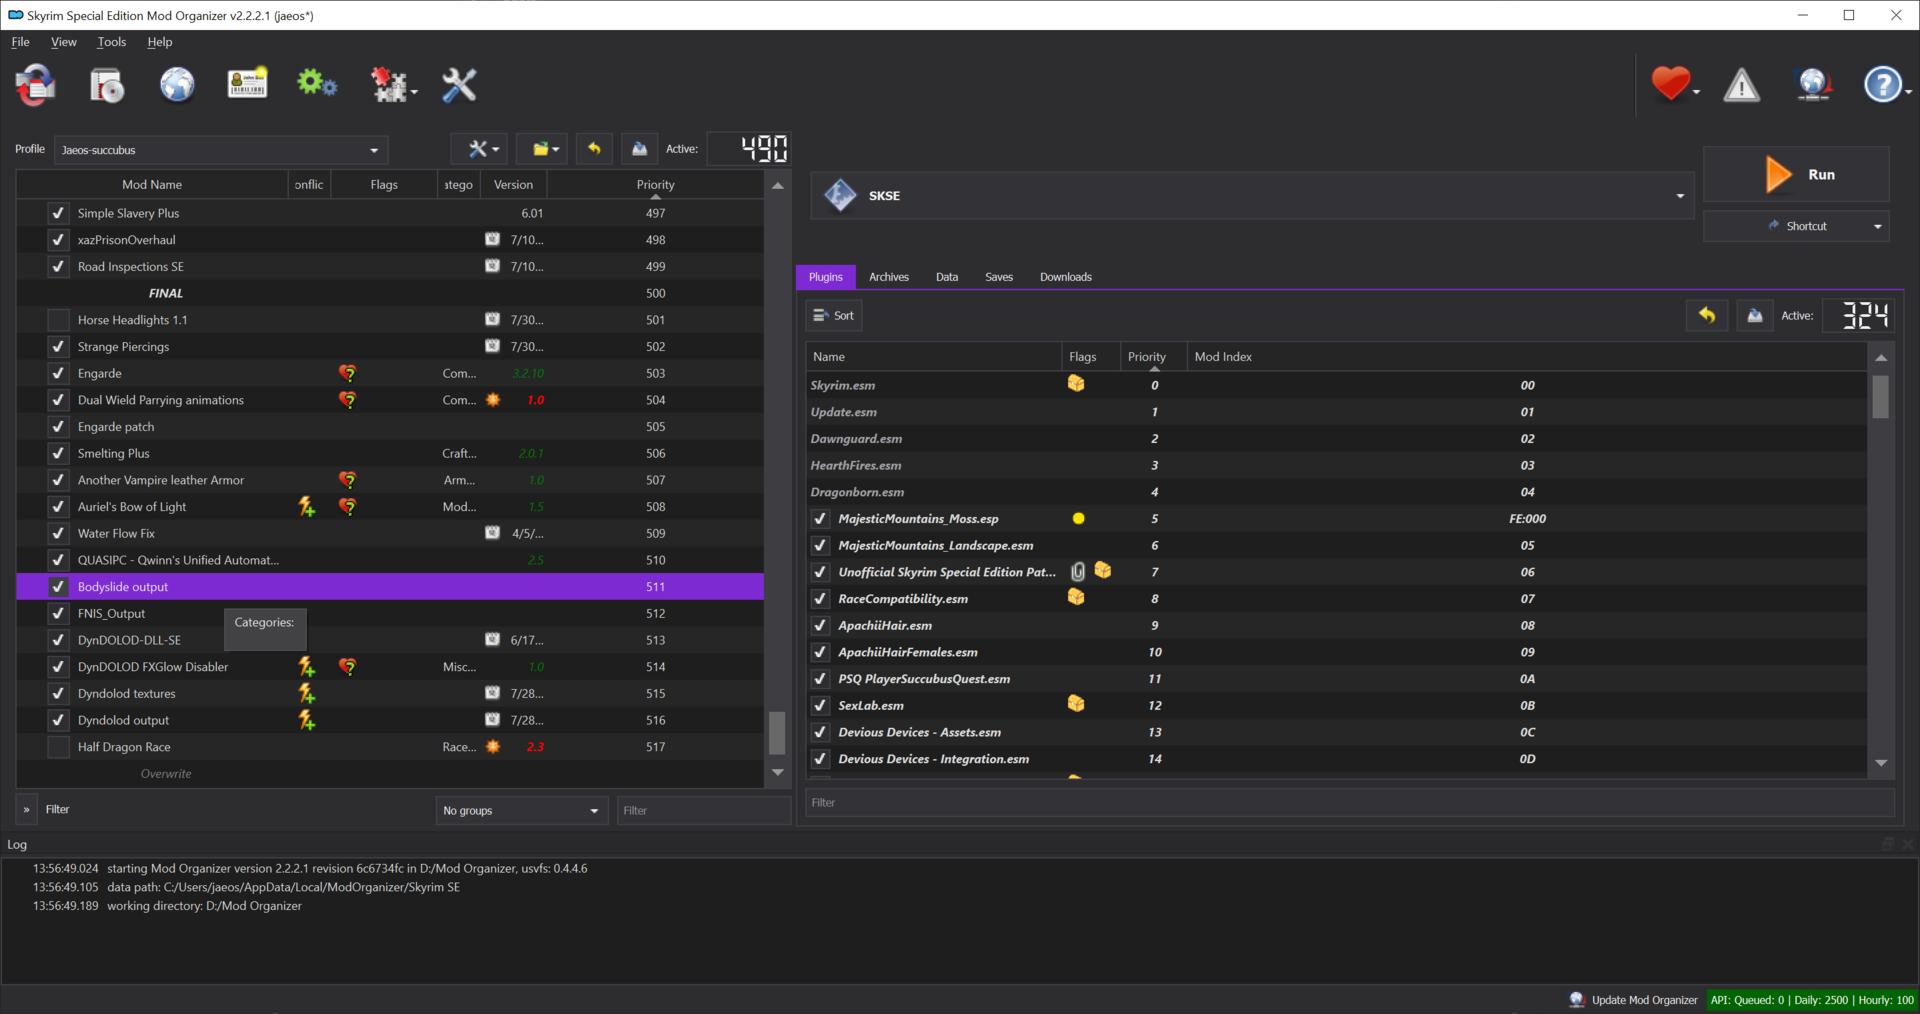
Task: Click the Sort plugins button
Action: coord(833,316)
